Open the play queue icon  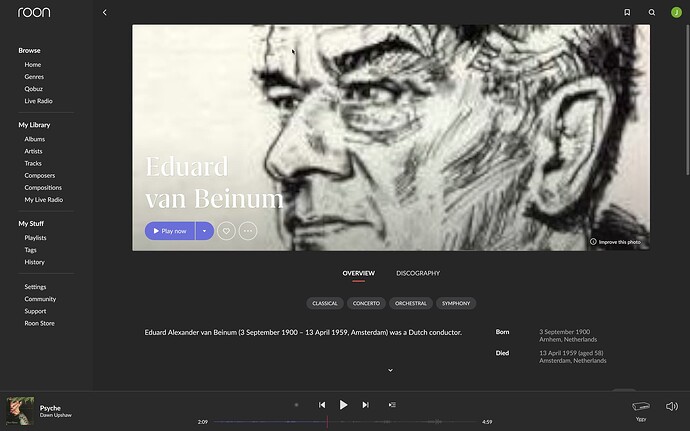(392, 405)
